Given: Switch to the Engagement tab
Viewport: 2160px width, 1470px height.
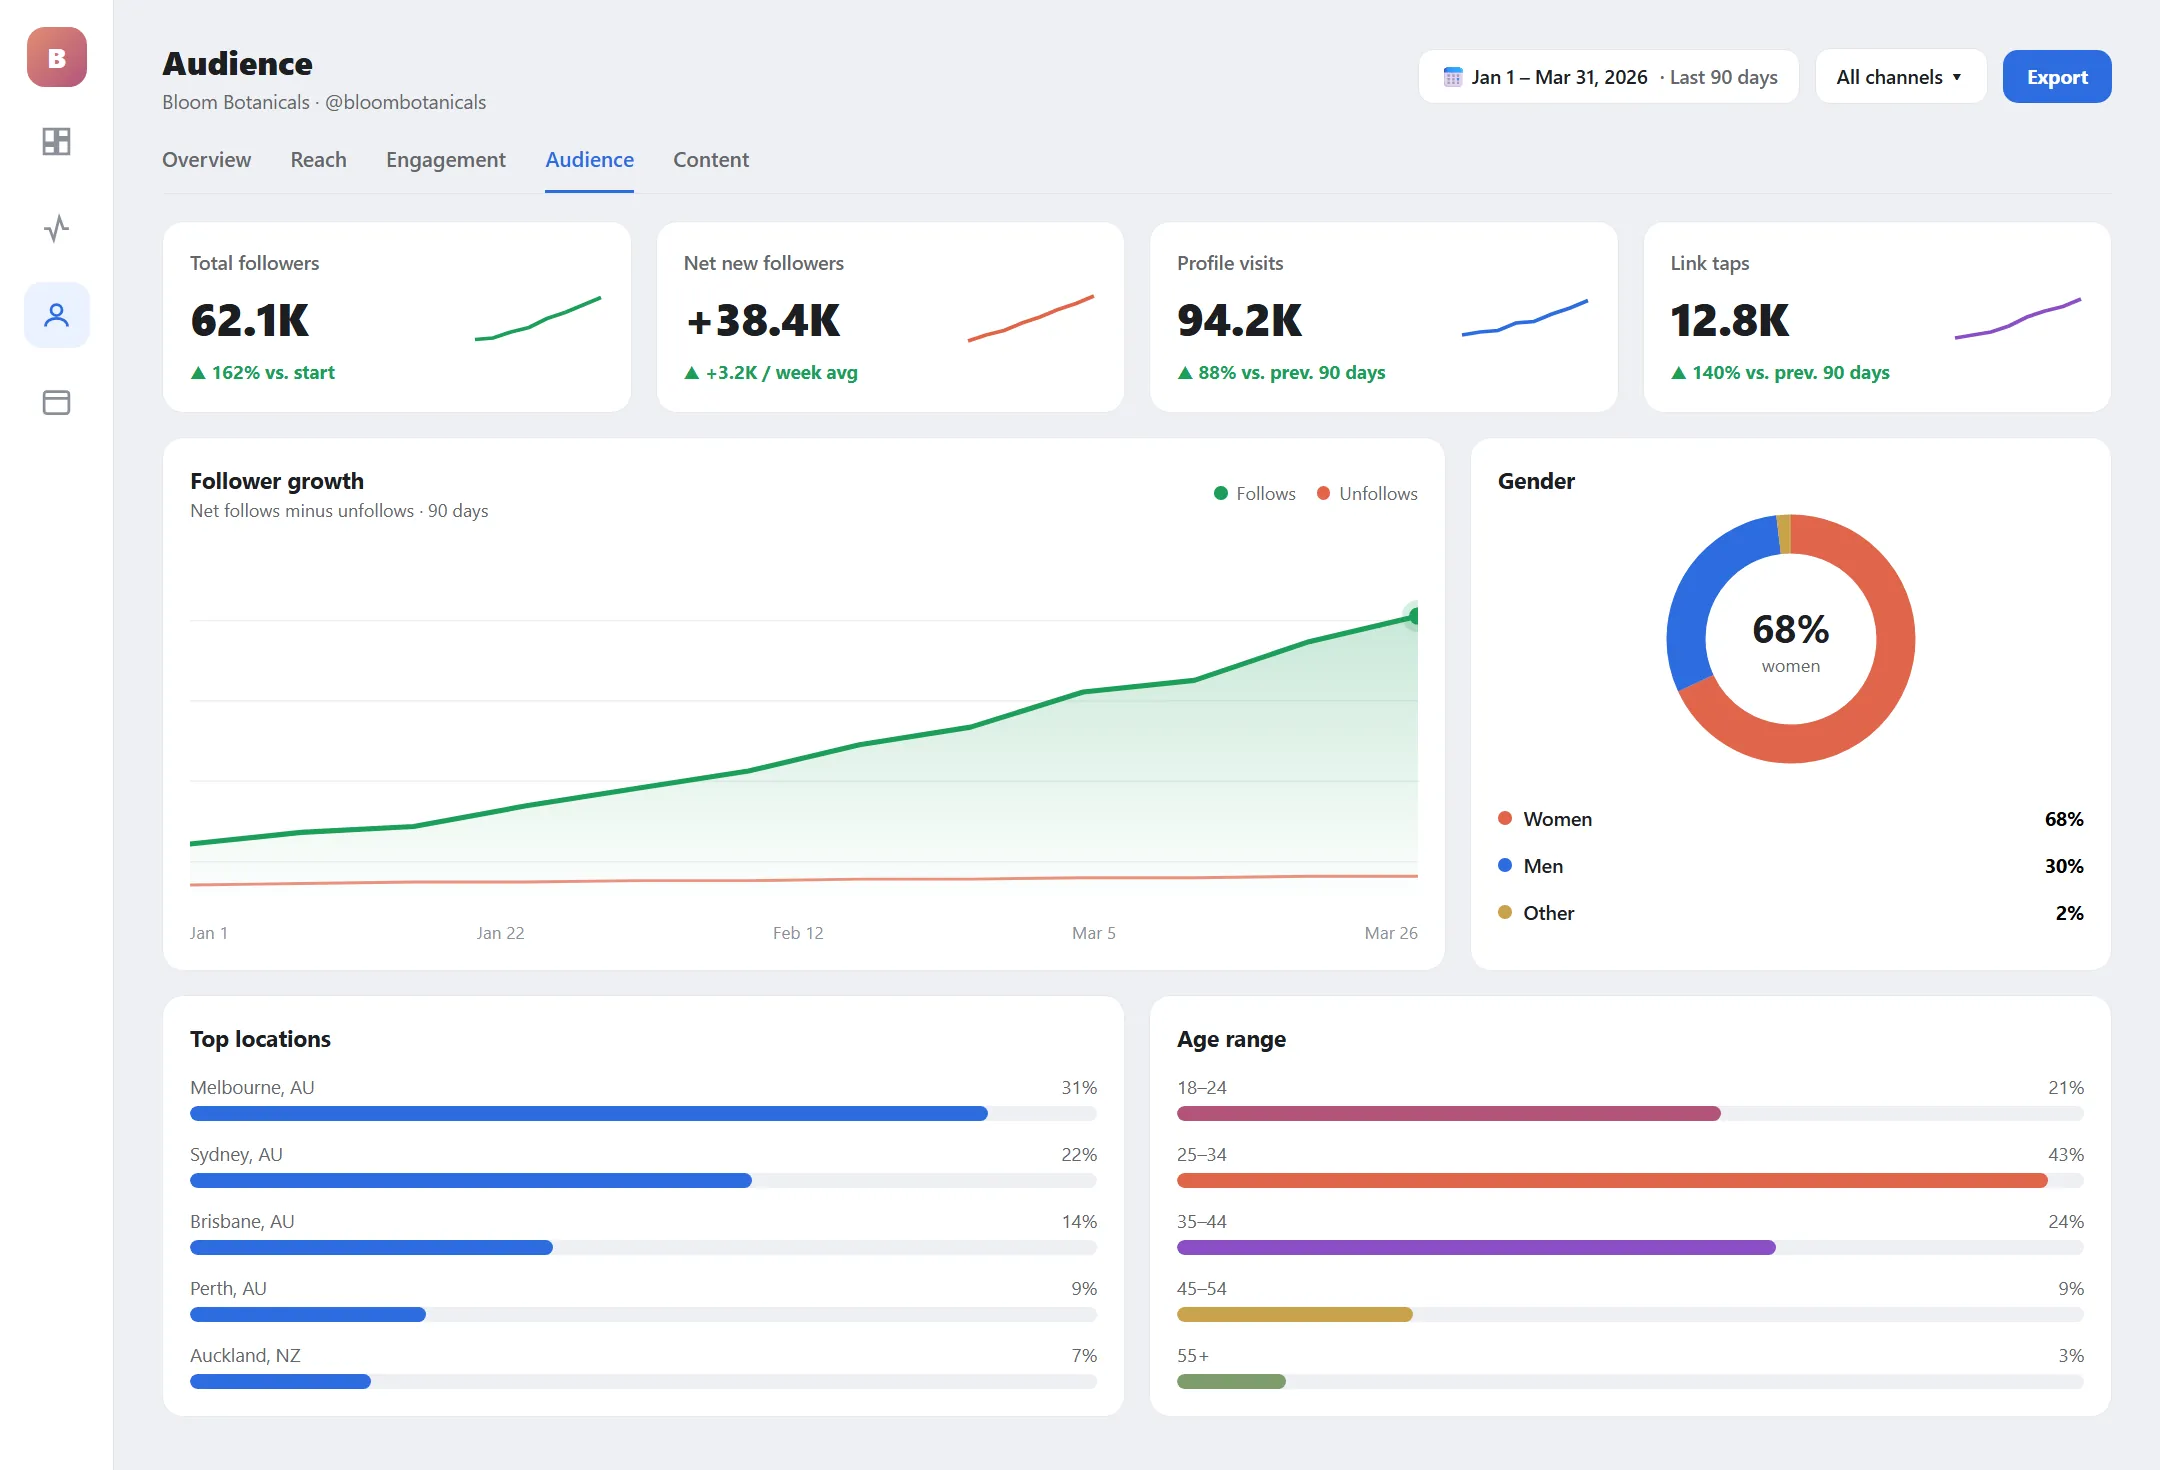Looking at the screenshot, I should coord(446,160).
